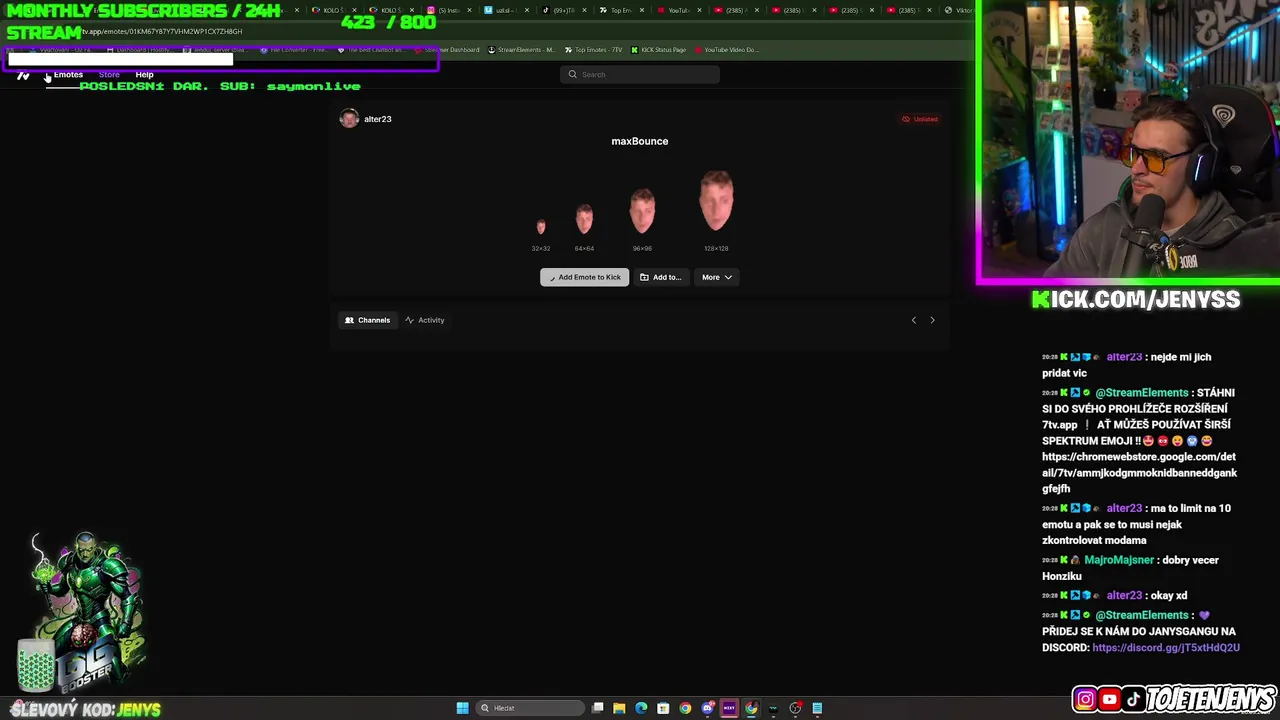Open alter23's profile avatar
Image resolution: width=1280 pixels, height=720 pixels.
(x=349, y=119)
